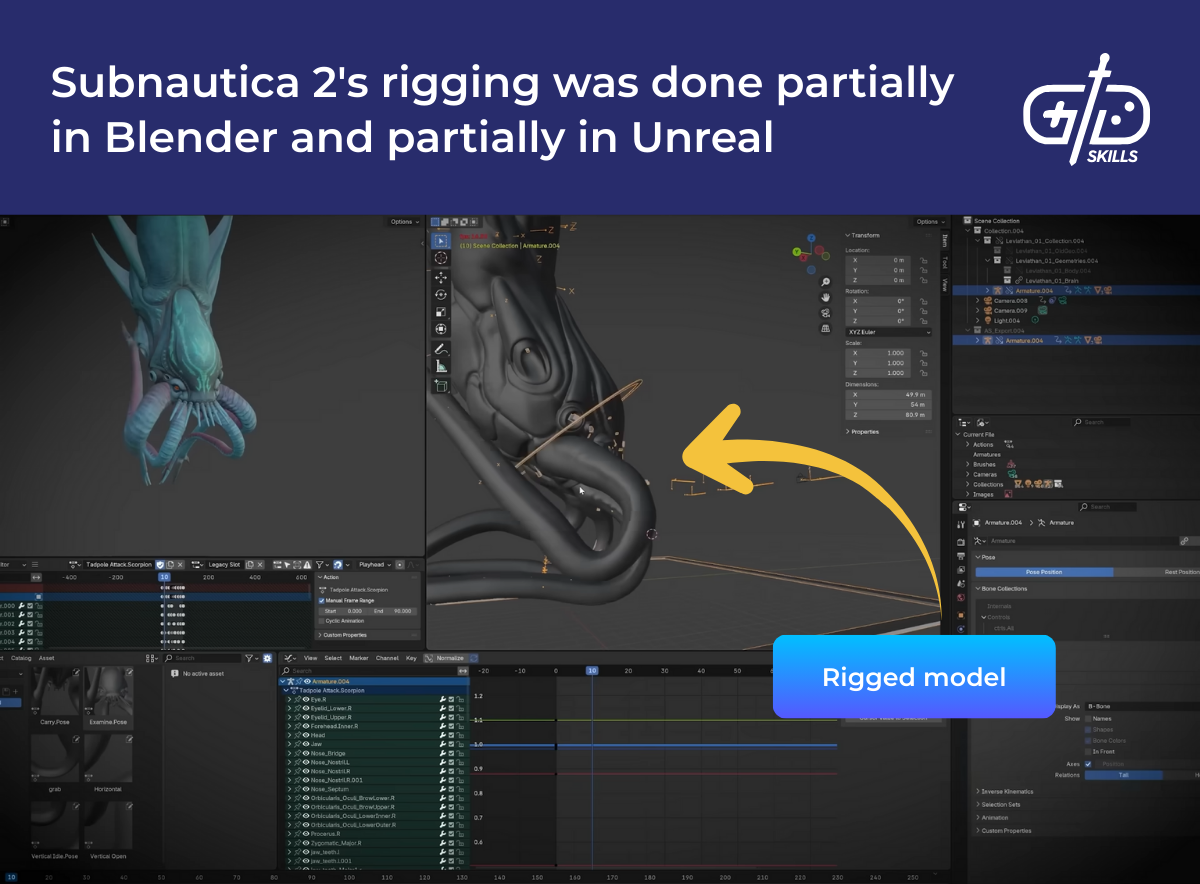Switch the armature to Rest Position
Image resolution: width=1200 pixels, height=884 pixels.
[x=1180, y=572]
